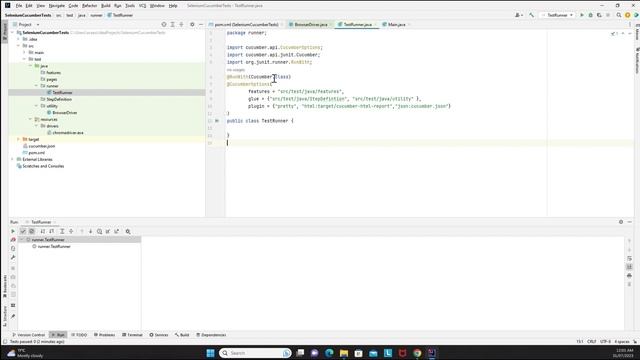
Task: Collapse the utility package
Action: pos(36,106)
